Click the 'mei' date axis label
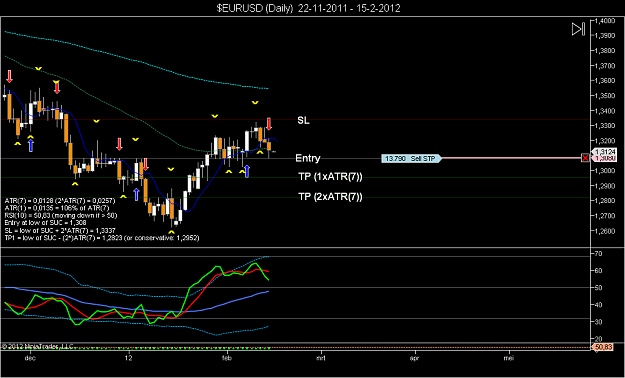 pyautogui.click(x=509, y=358)
